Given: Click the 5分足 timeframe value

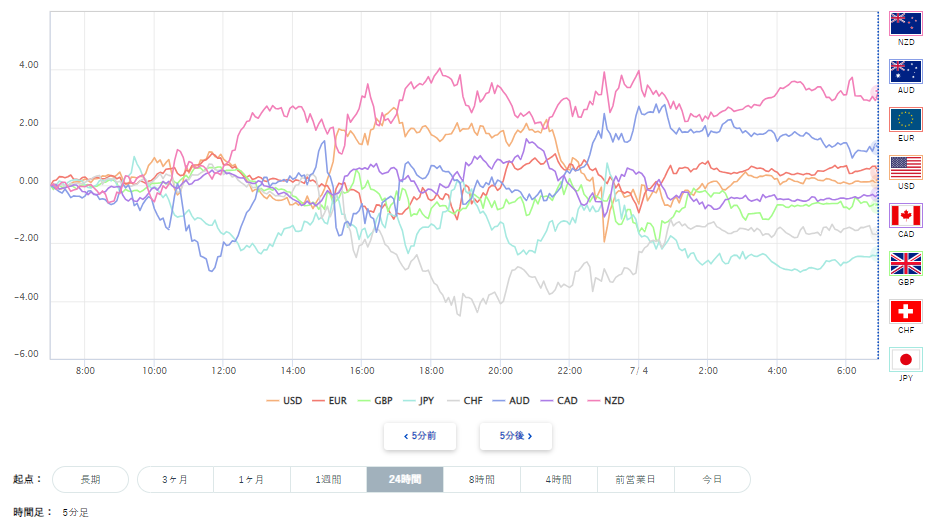Looking at the screenshot, I should 75,512.
